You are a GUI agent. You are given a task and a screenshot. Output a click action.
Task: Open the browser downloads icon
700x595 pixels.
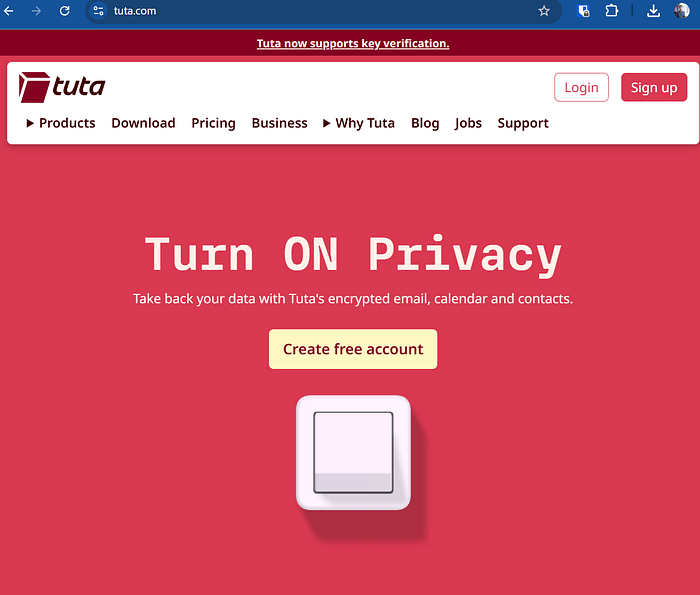[x=653, y=11]
